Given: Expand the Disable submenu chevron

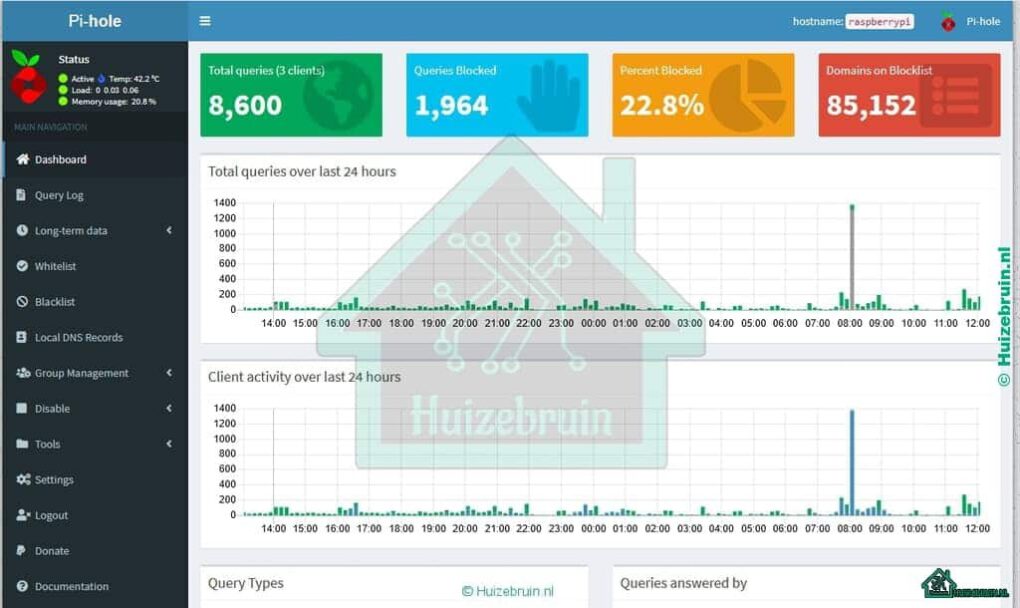Looking at the screenshot, I should (x=169, y=408).
